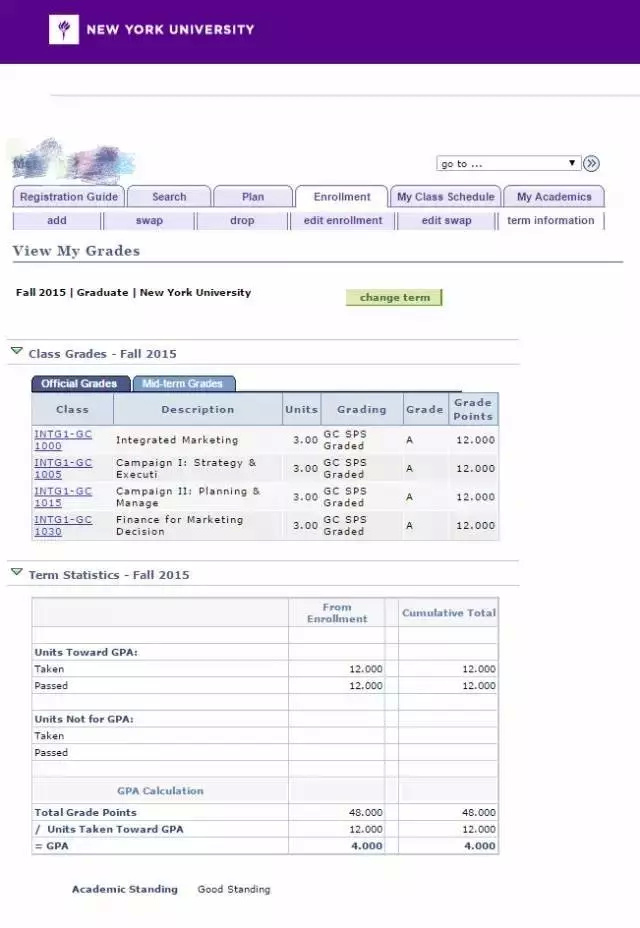The height and width of the screenshot is (928, 640).
Task: Collapse the Class Grades - Fall 2015 section
Action: [x=17, y=352]
